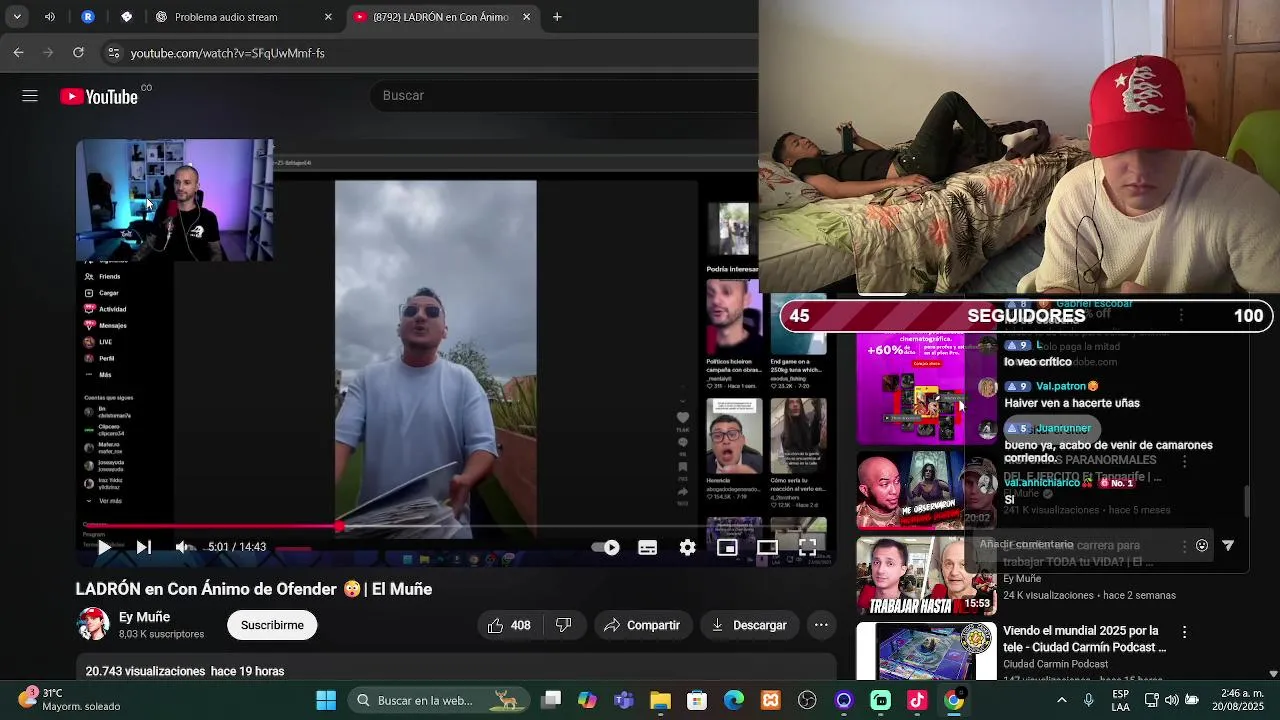Open options for the paranormal video entry
Screen dimensions: 1280x720
coord(1184,461)
